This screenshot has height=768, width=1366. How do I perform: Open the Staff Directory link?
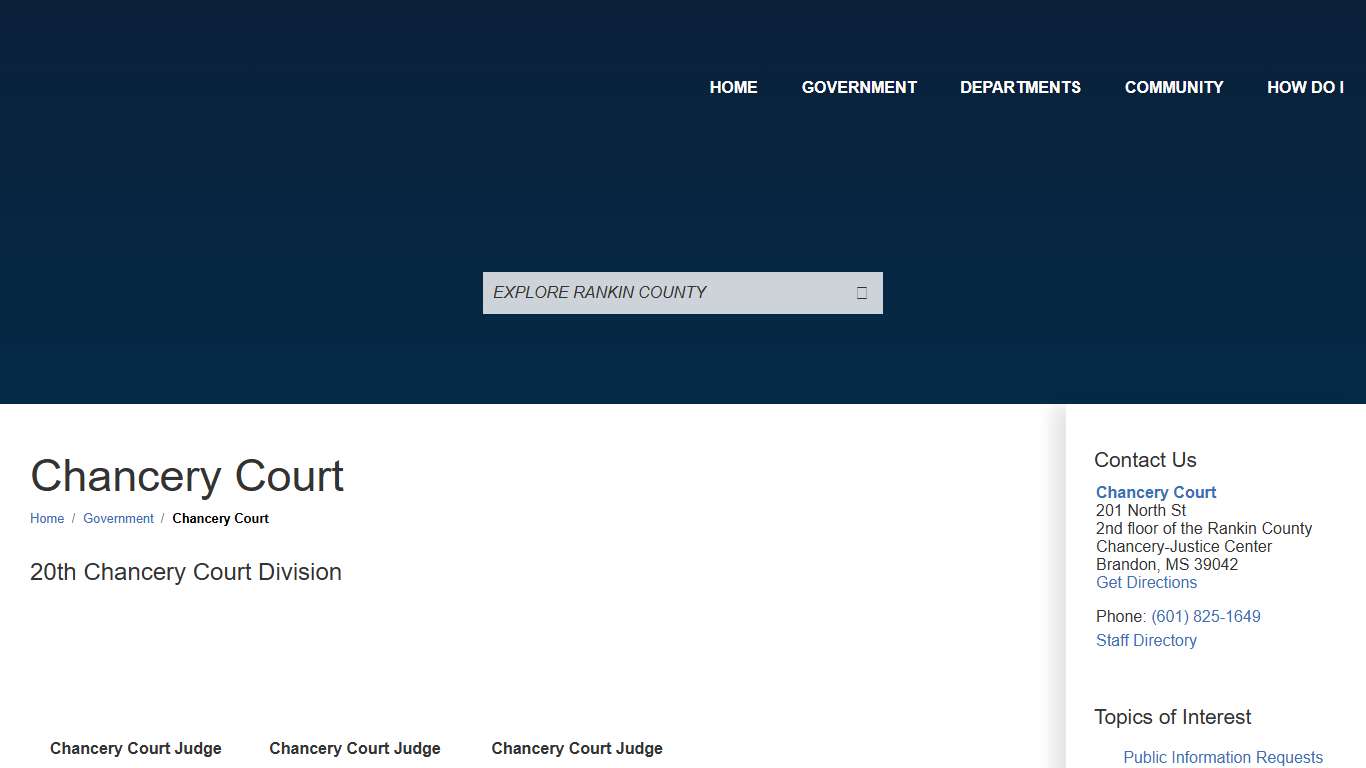click(1146, 640)
